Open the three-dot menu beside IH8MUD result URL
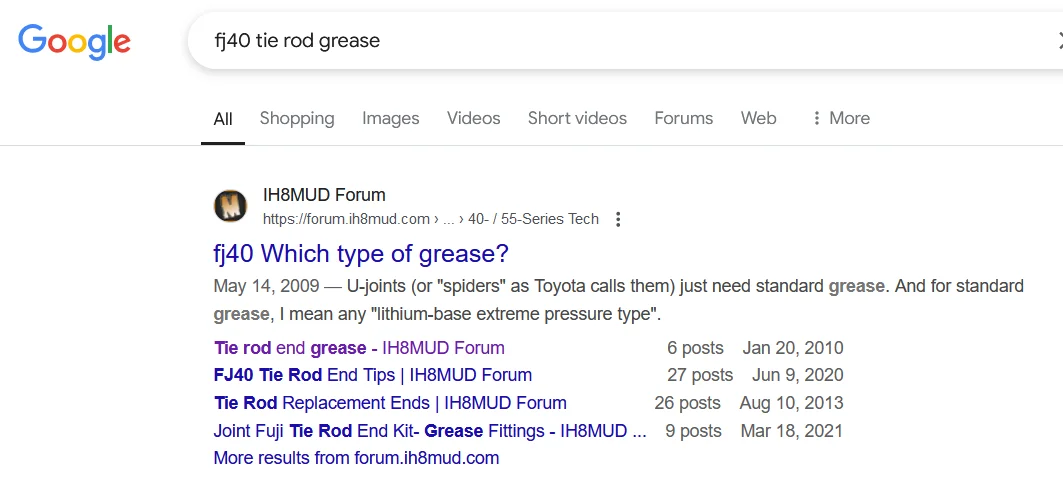This screenshot has width=1063, height=493. (x=618, y=219)
